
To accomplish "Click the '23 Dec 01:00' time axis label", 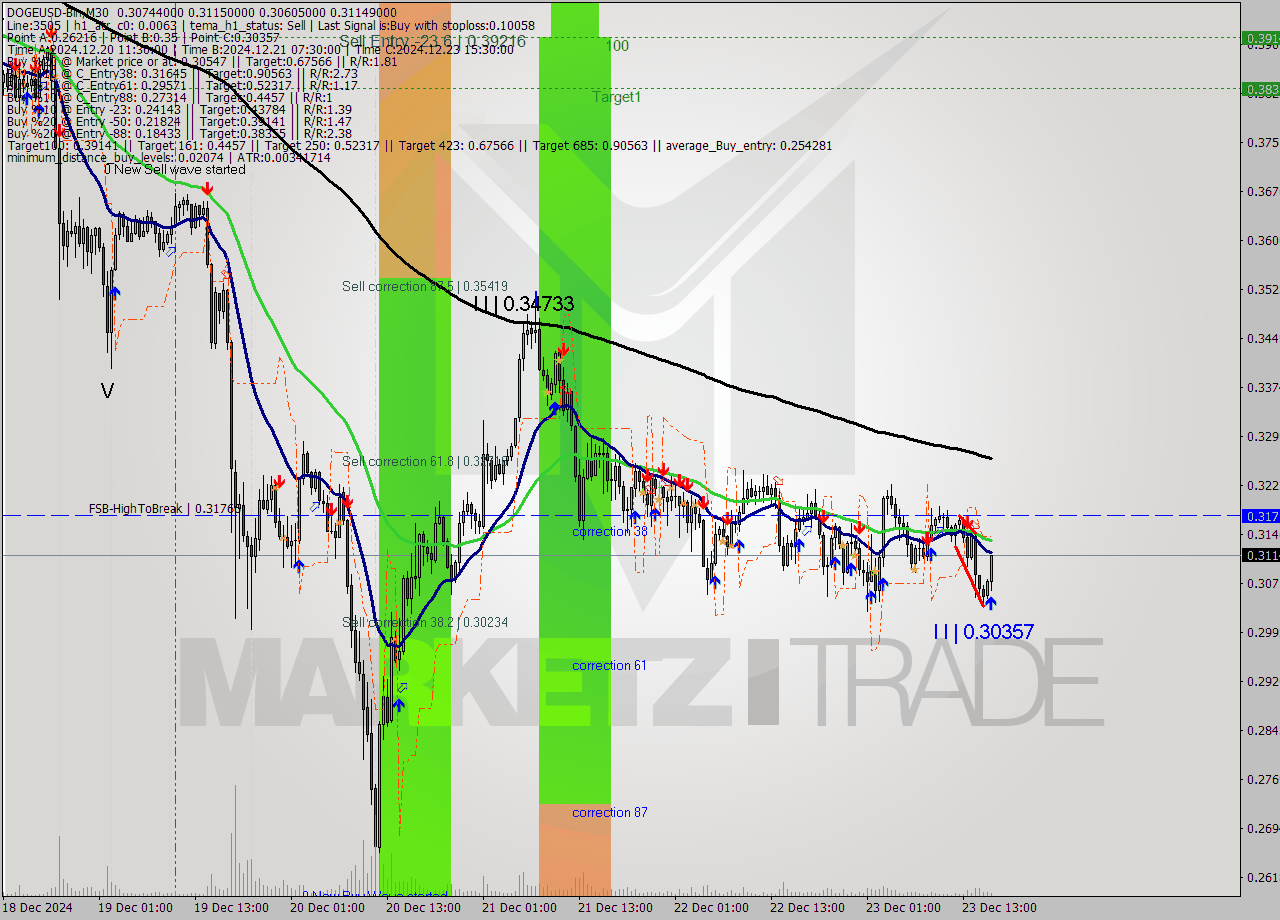I will coord(903,908).
